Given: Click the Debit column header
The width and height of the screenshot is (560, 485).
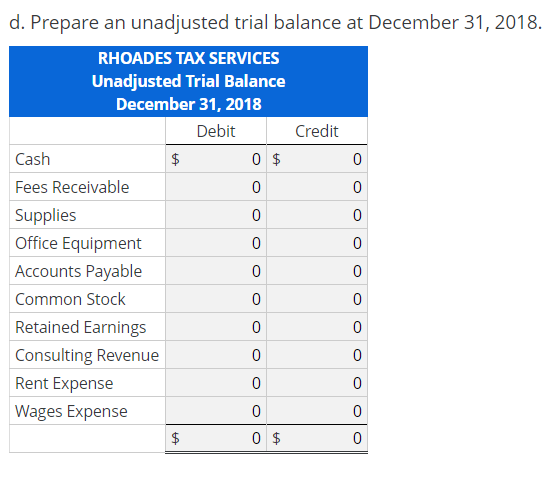Looking at the screenshot, I should point(216,131).
